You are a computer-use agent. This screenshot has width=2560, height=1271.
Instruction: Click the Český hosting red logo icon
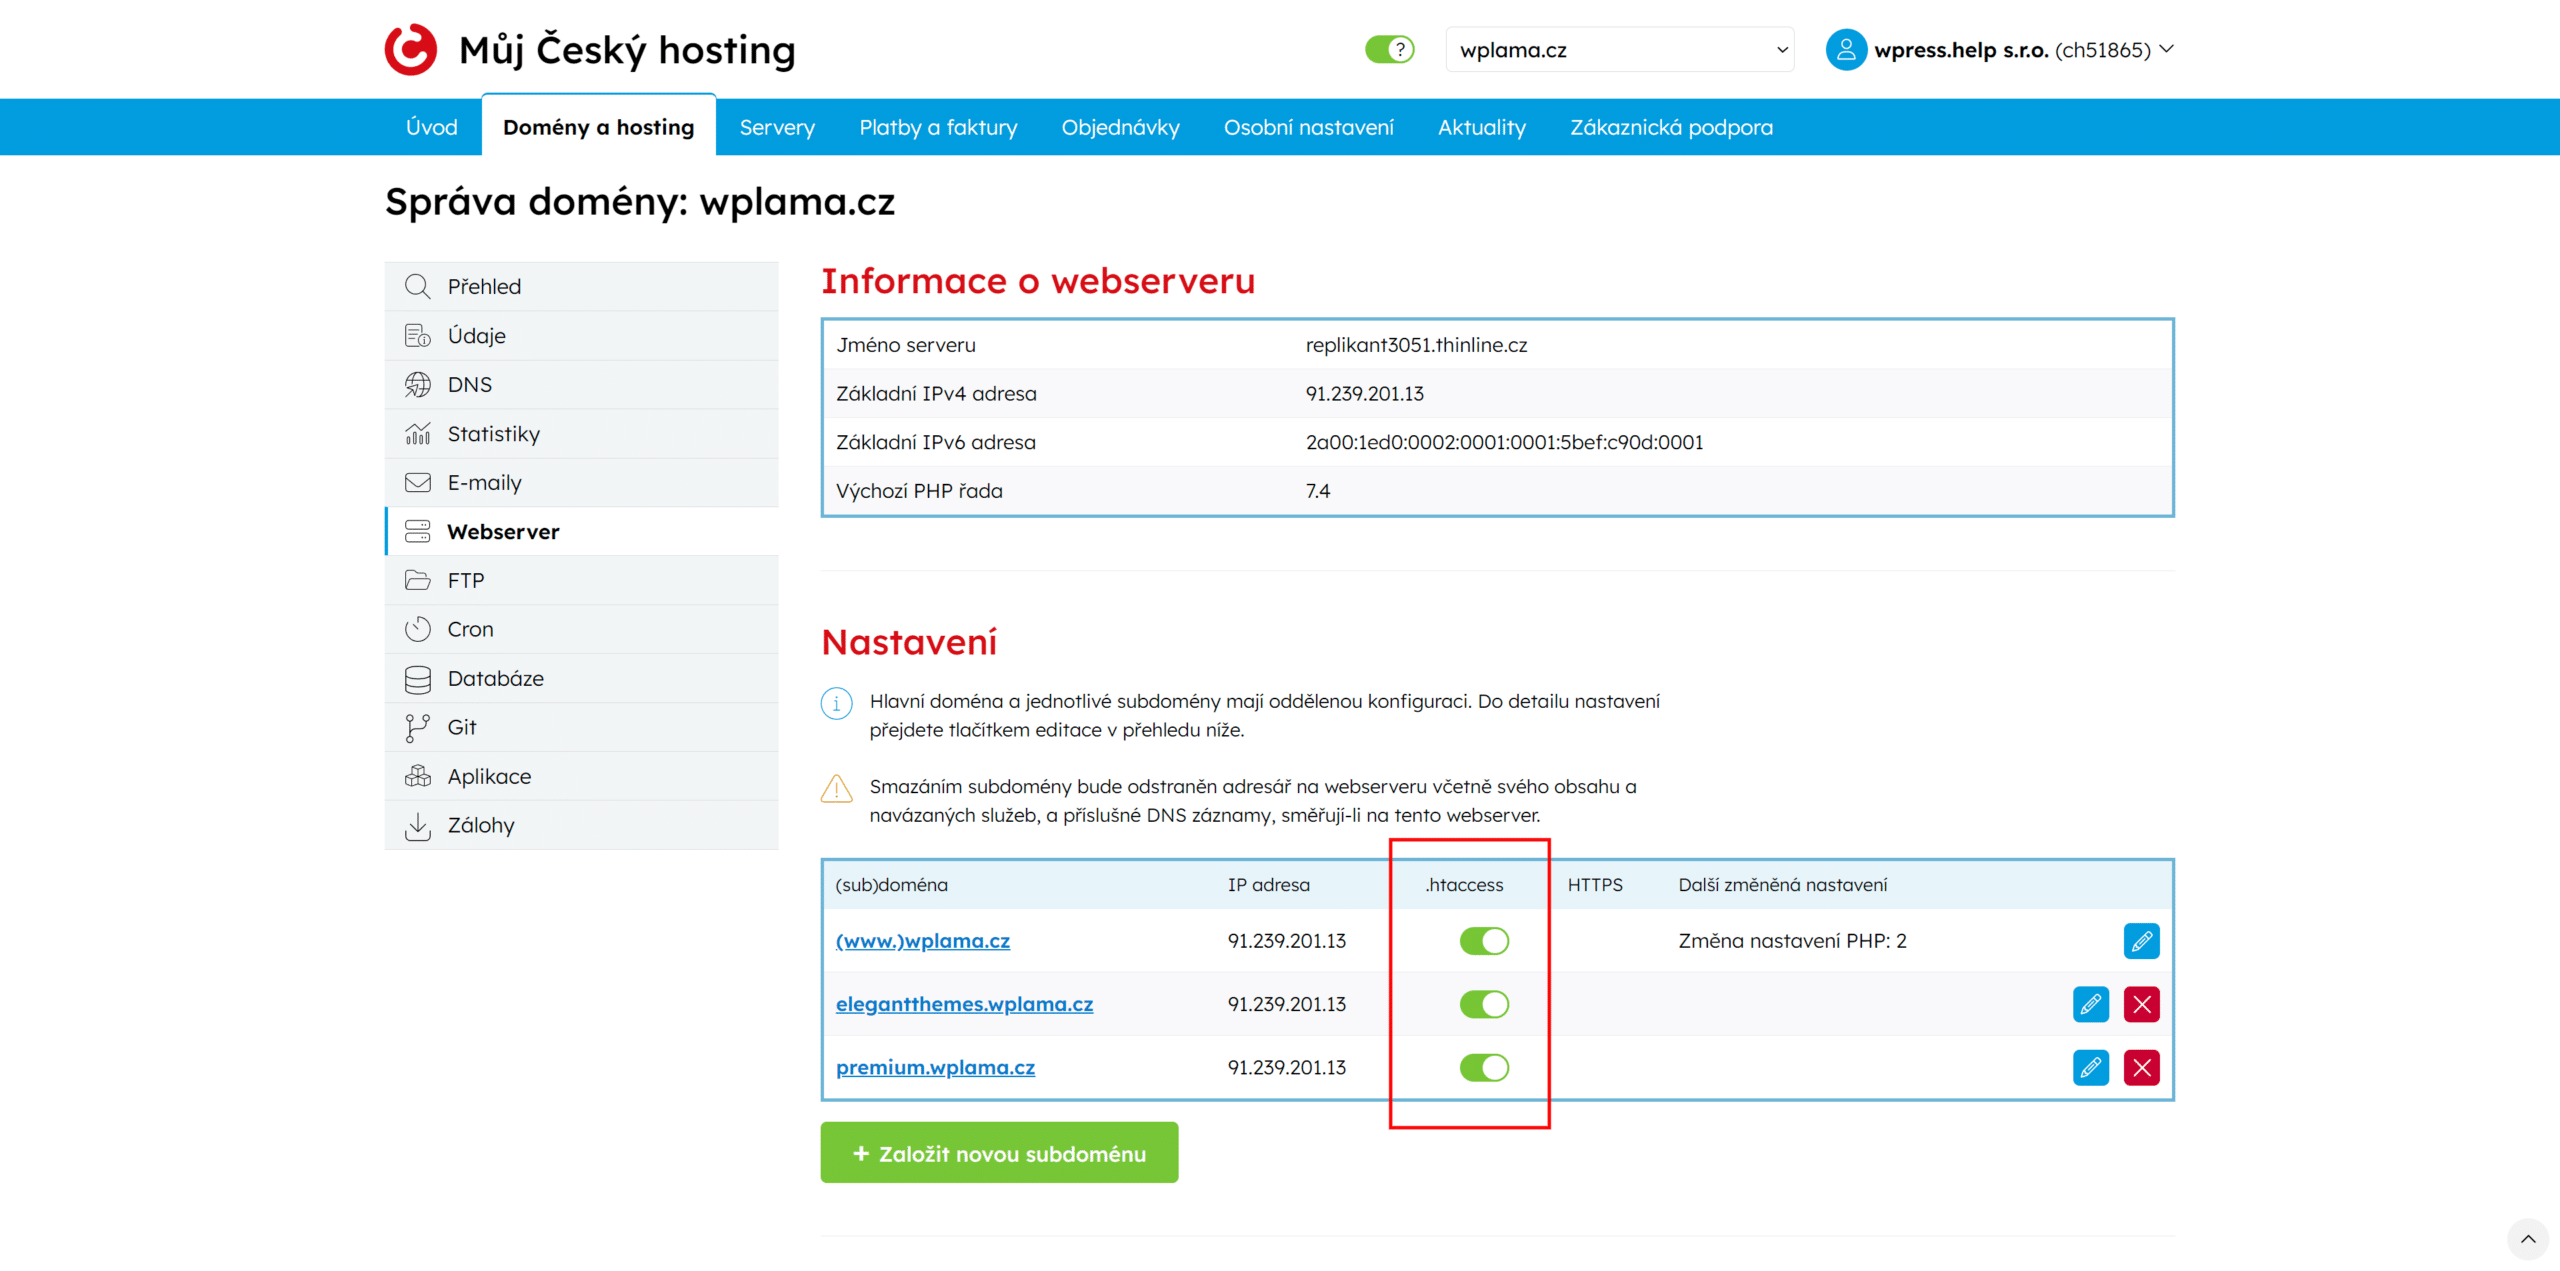(x=411, y=49)
